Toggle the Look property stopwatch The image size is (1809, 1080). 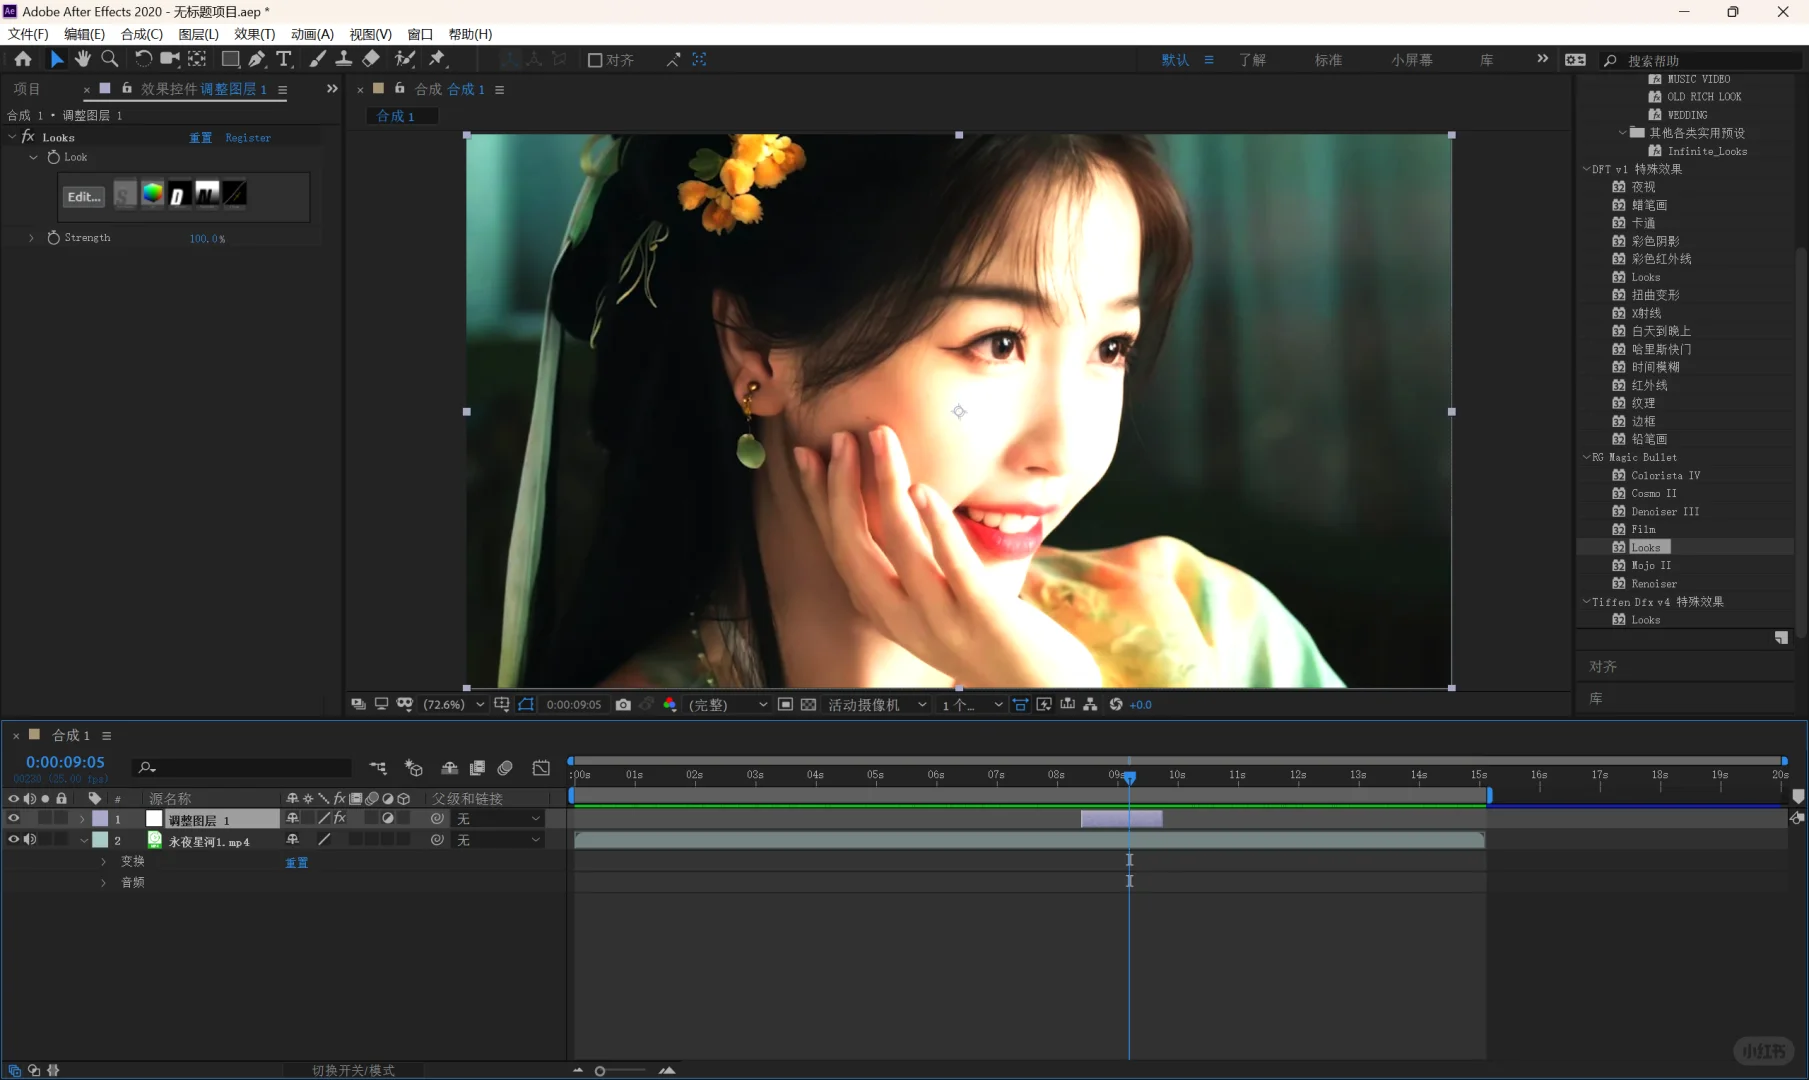tap(54, 157)
